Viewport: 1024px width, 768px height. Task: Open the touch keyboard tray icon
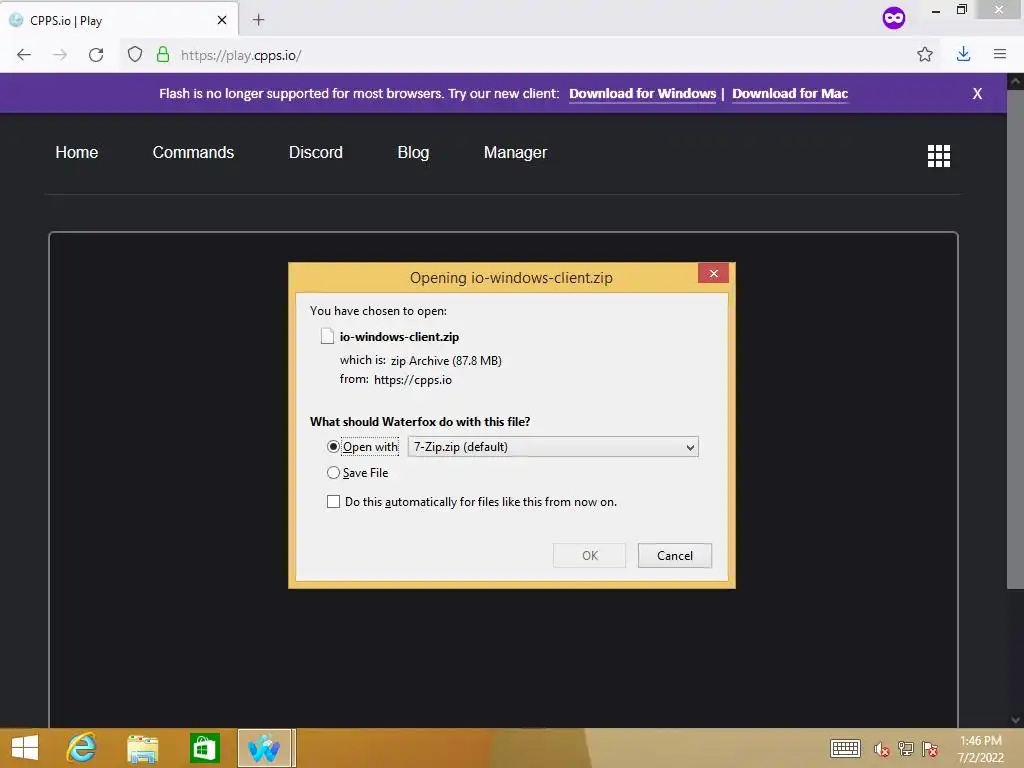pos(845,748)
